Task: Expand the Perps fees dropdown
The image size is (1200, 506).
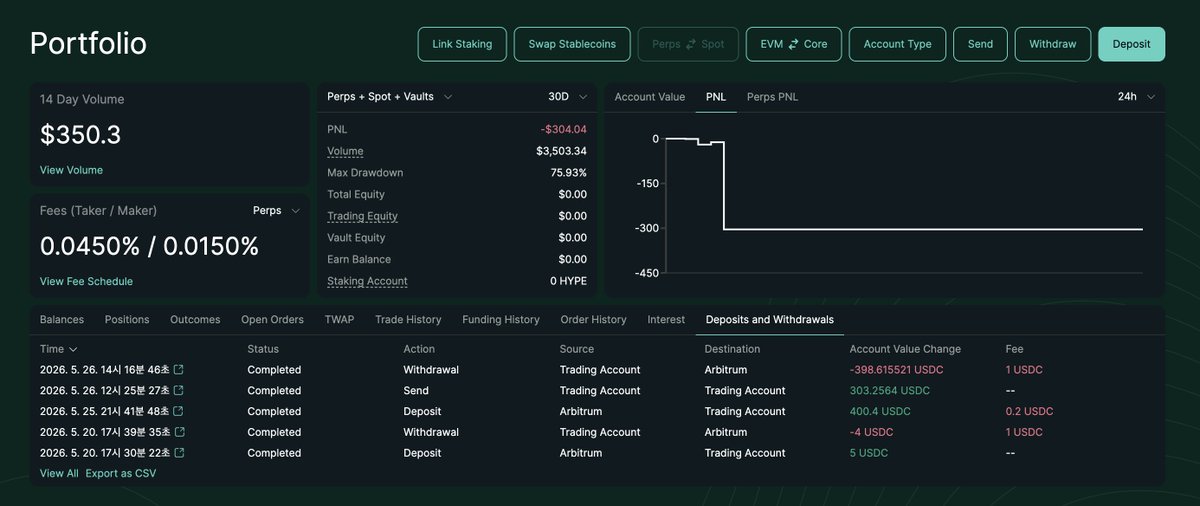Action: (276, 211)
